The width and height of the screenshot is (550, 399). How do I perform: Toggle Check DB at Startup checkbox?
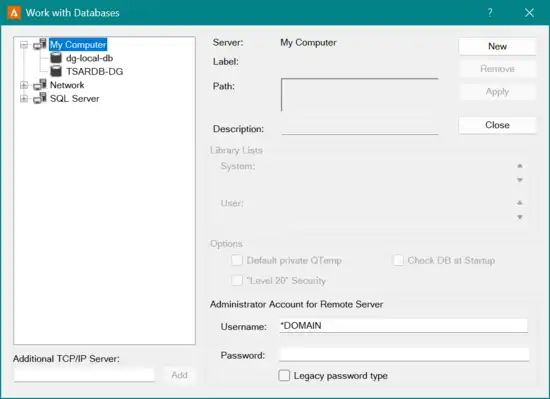[398, 261]
